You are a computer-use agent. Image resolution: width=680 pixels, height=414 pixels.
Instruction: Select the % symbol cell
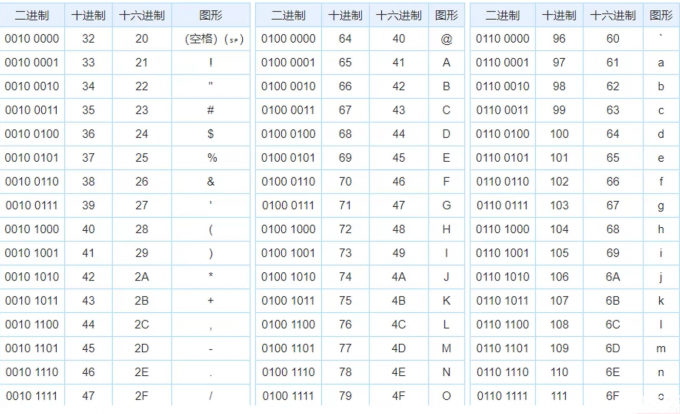point(211,158)
